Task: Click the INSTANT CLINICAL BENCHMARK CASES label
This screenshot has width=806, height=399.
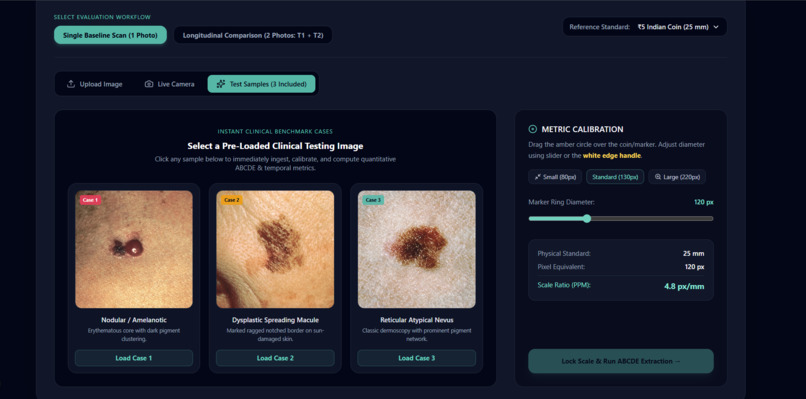Action: pos(275,132)
